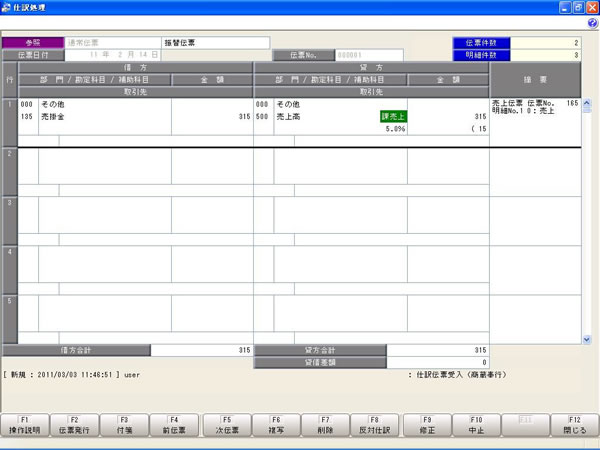This screenshot has width=600, height=450.
Task: Click the debit 金額 column header
Action: pyautogui.click(x=212, y=80)
